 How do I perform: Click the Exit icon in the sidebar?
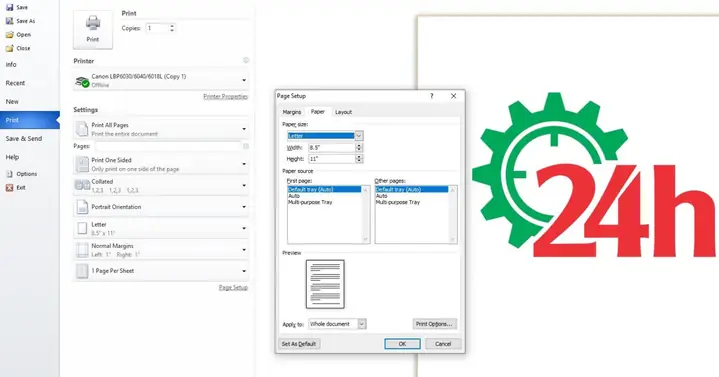(x=9, y=188)
